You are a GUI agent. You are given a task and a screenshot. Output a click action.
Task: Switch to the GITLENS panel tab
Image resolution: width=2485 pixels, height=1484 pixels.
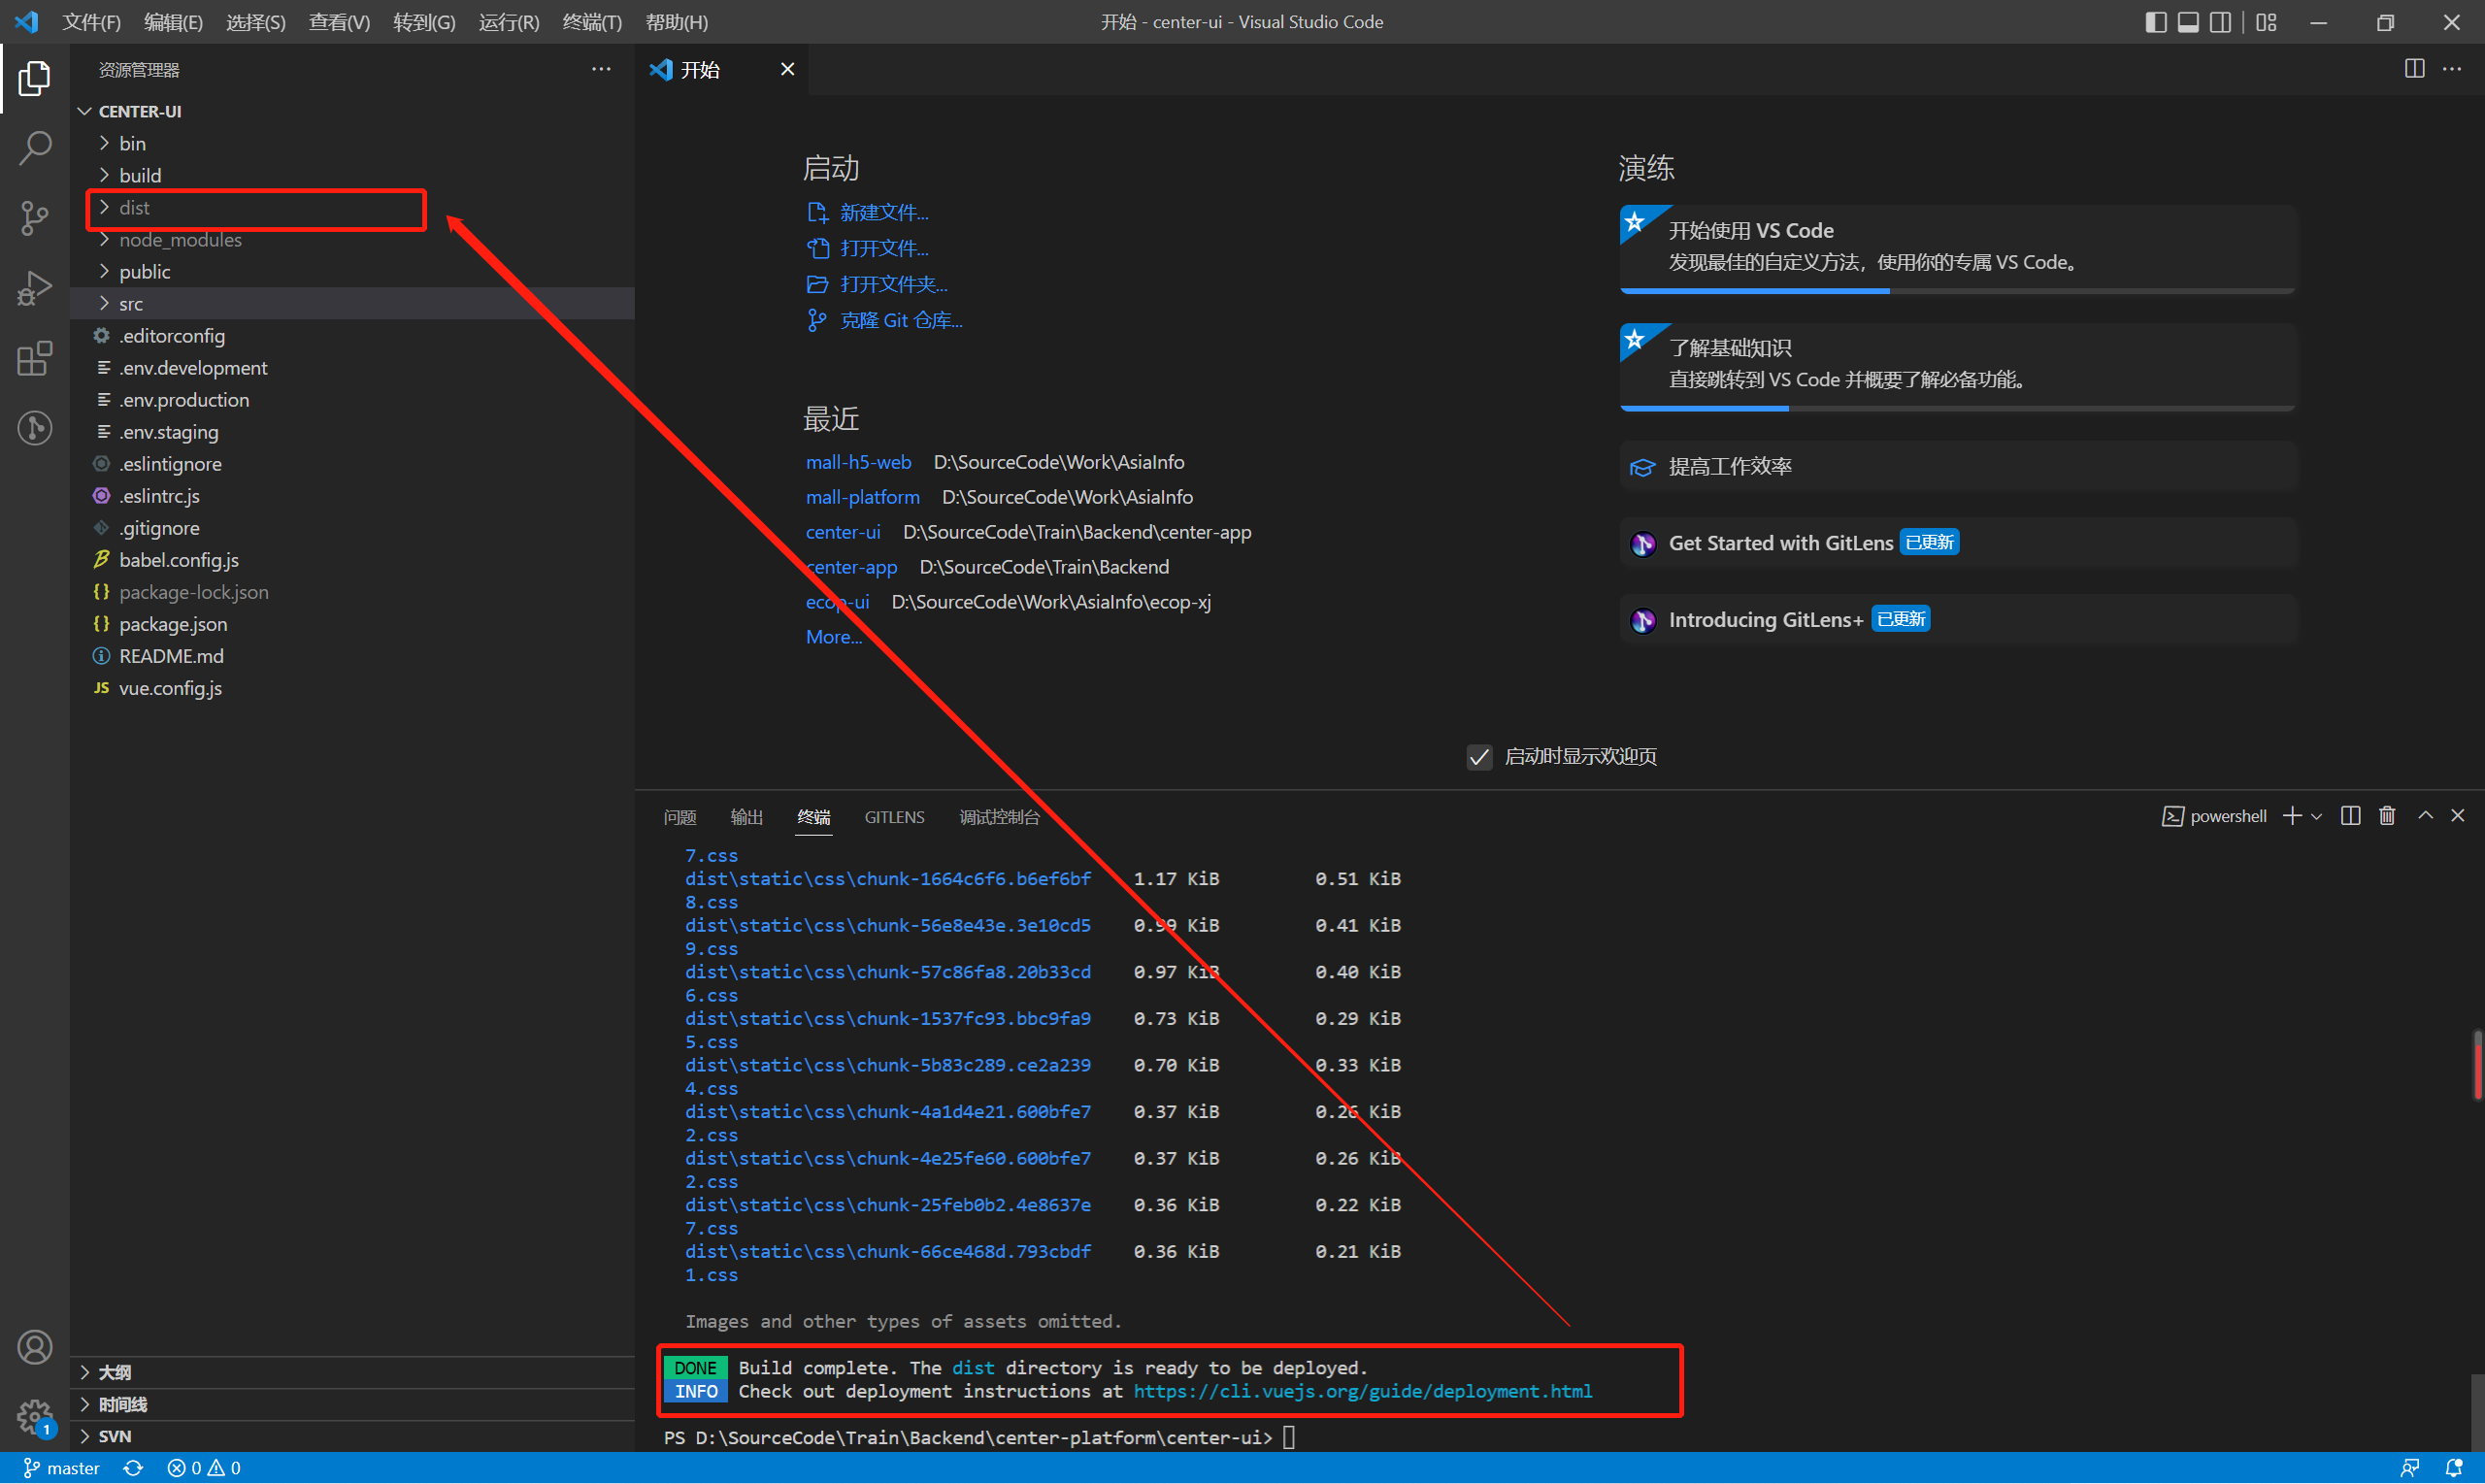tap(894, 817)
